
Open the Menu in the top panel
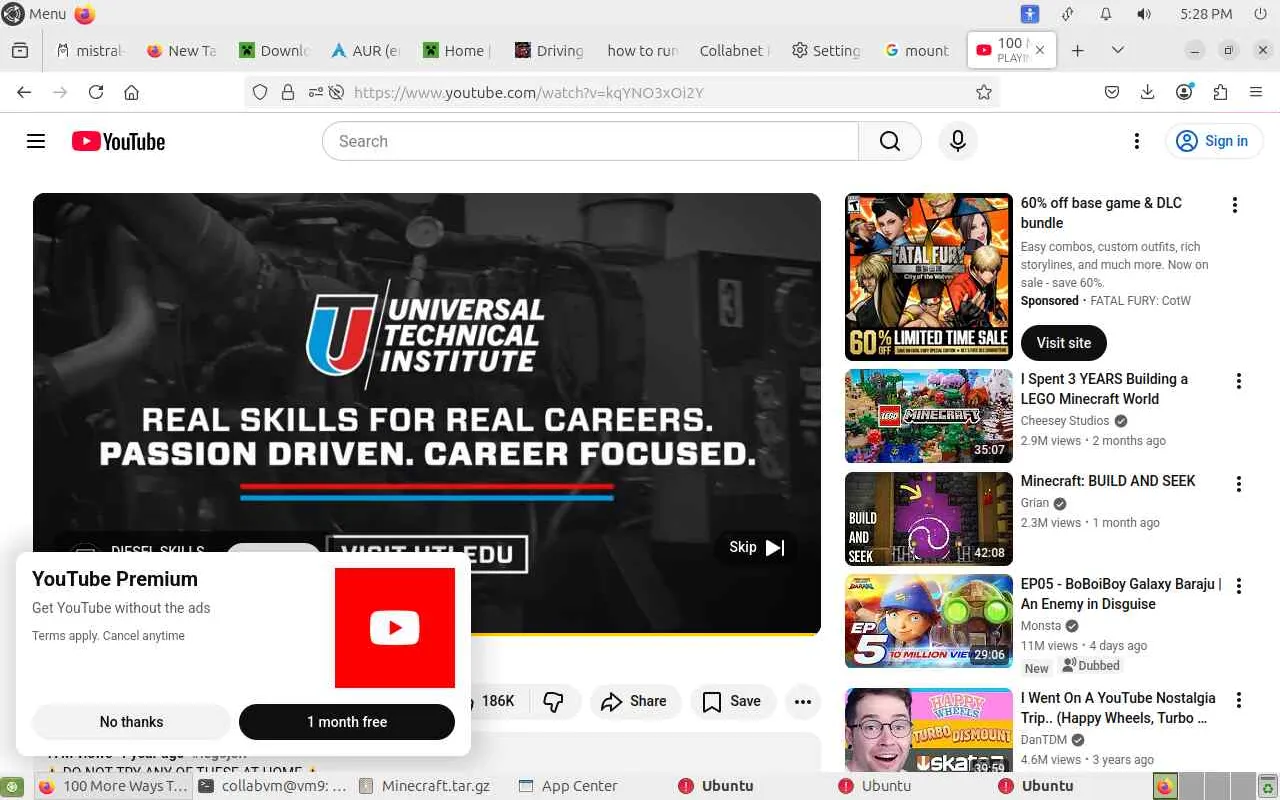pos(35,14)
